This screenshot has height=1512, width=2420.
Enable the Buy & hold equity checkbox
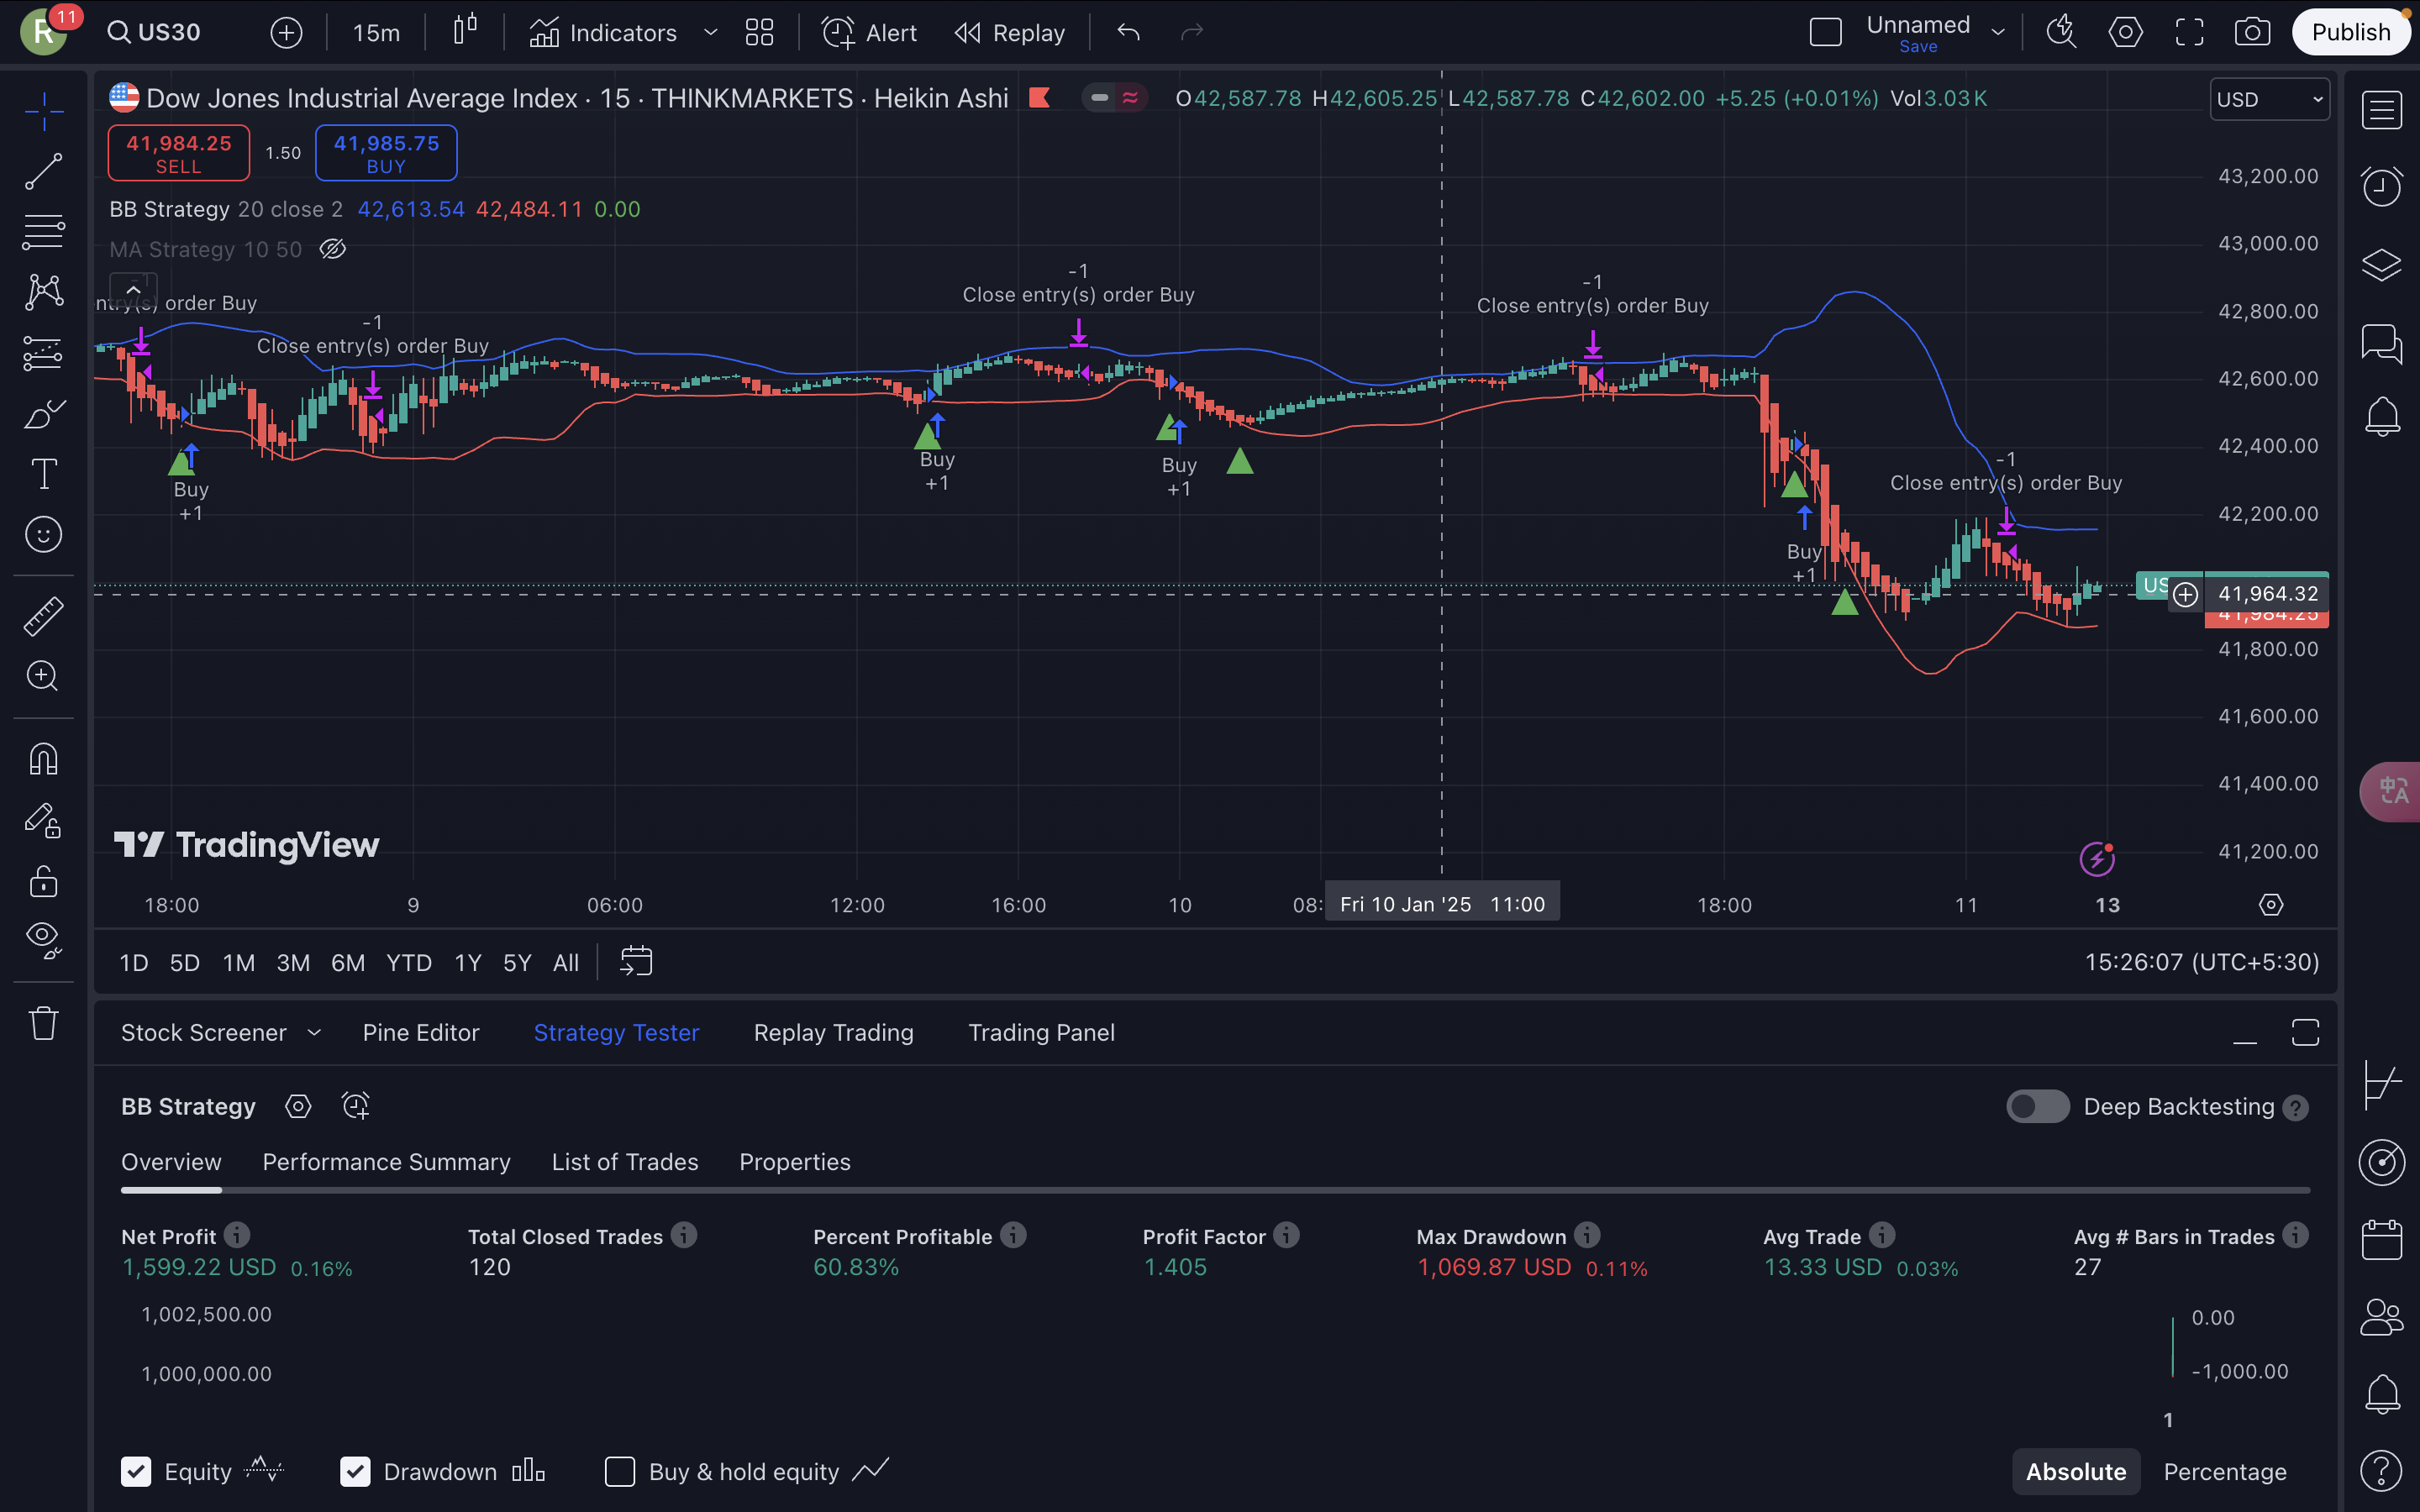620,1471
